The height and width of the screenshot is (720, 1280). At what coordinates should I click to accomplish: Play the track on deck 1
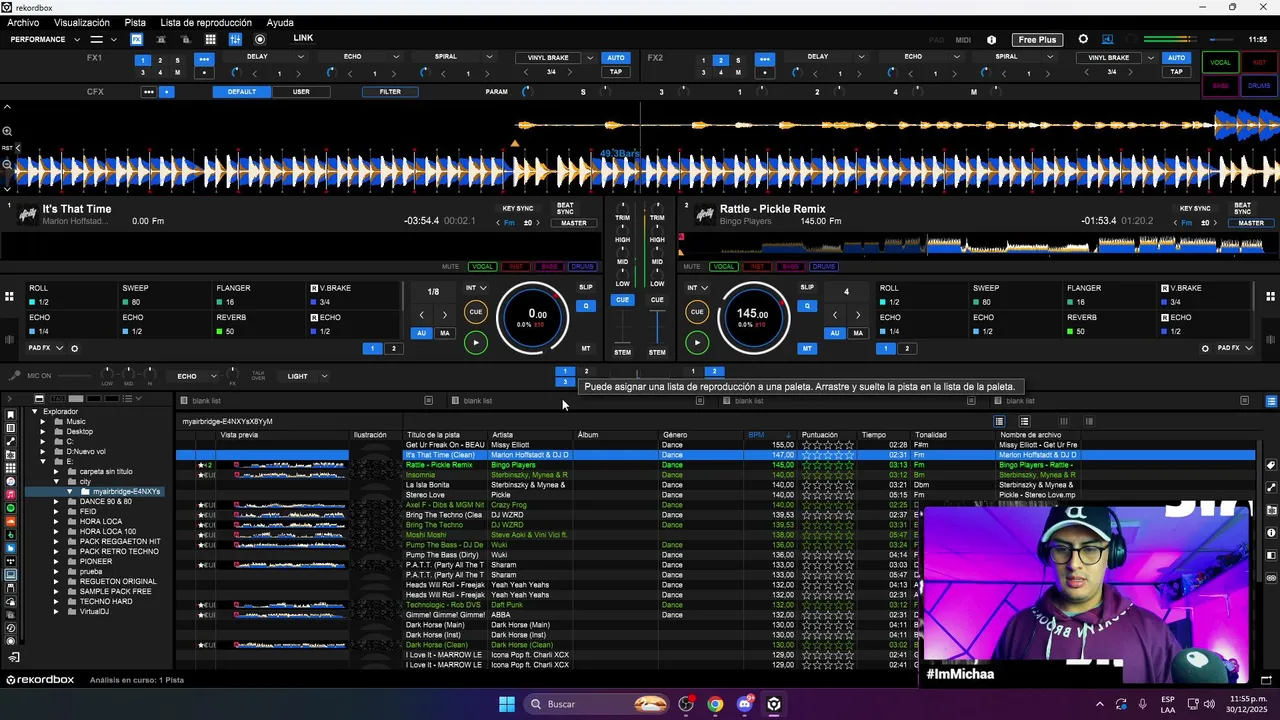475,342
